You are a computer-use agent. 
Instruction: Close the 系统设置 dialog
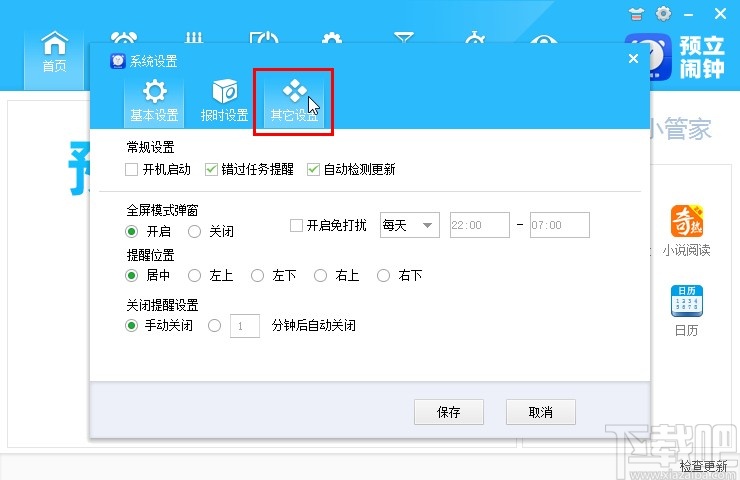click(x=633, y=59)
